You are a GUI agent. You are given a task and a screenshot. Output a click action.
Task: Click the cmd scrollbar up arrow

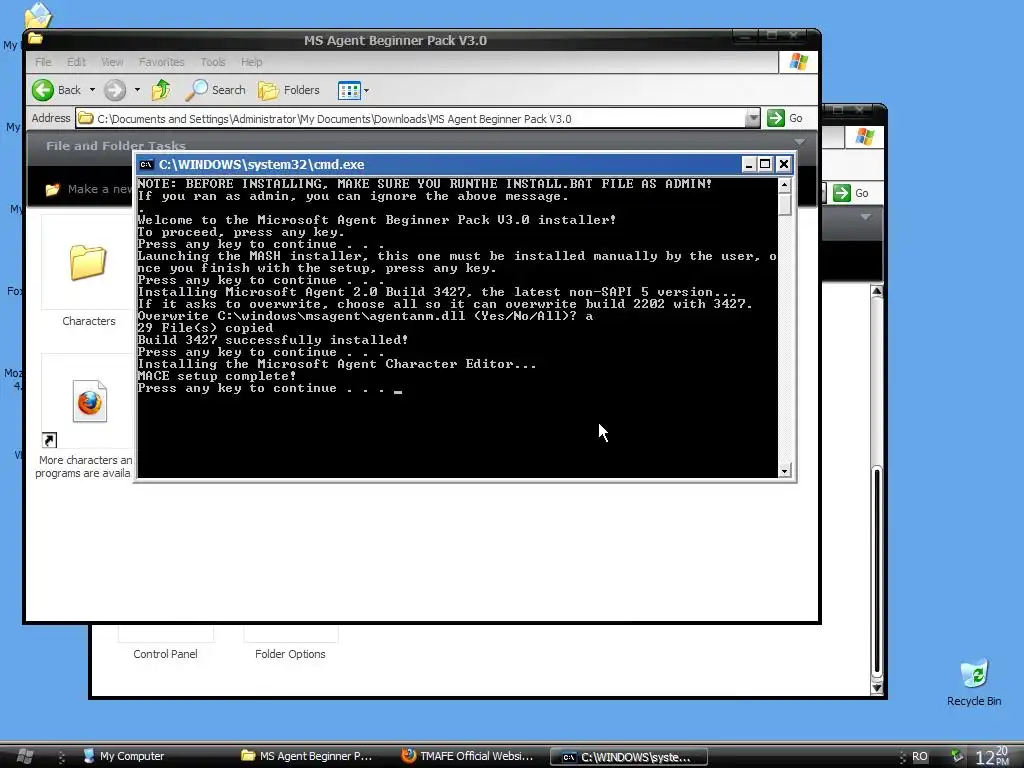pyautogui.click(x=785, y=185)
